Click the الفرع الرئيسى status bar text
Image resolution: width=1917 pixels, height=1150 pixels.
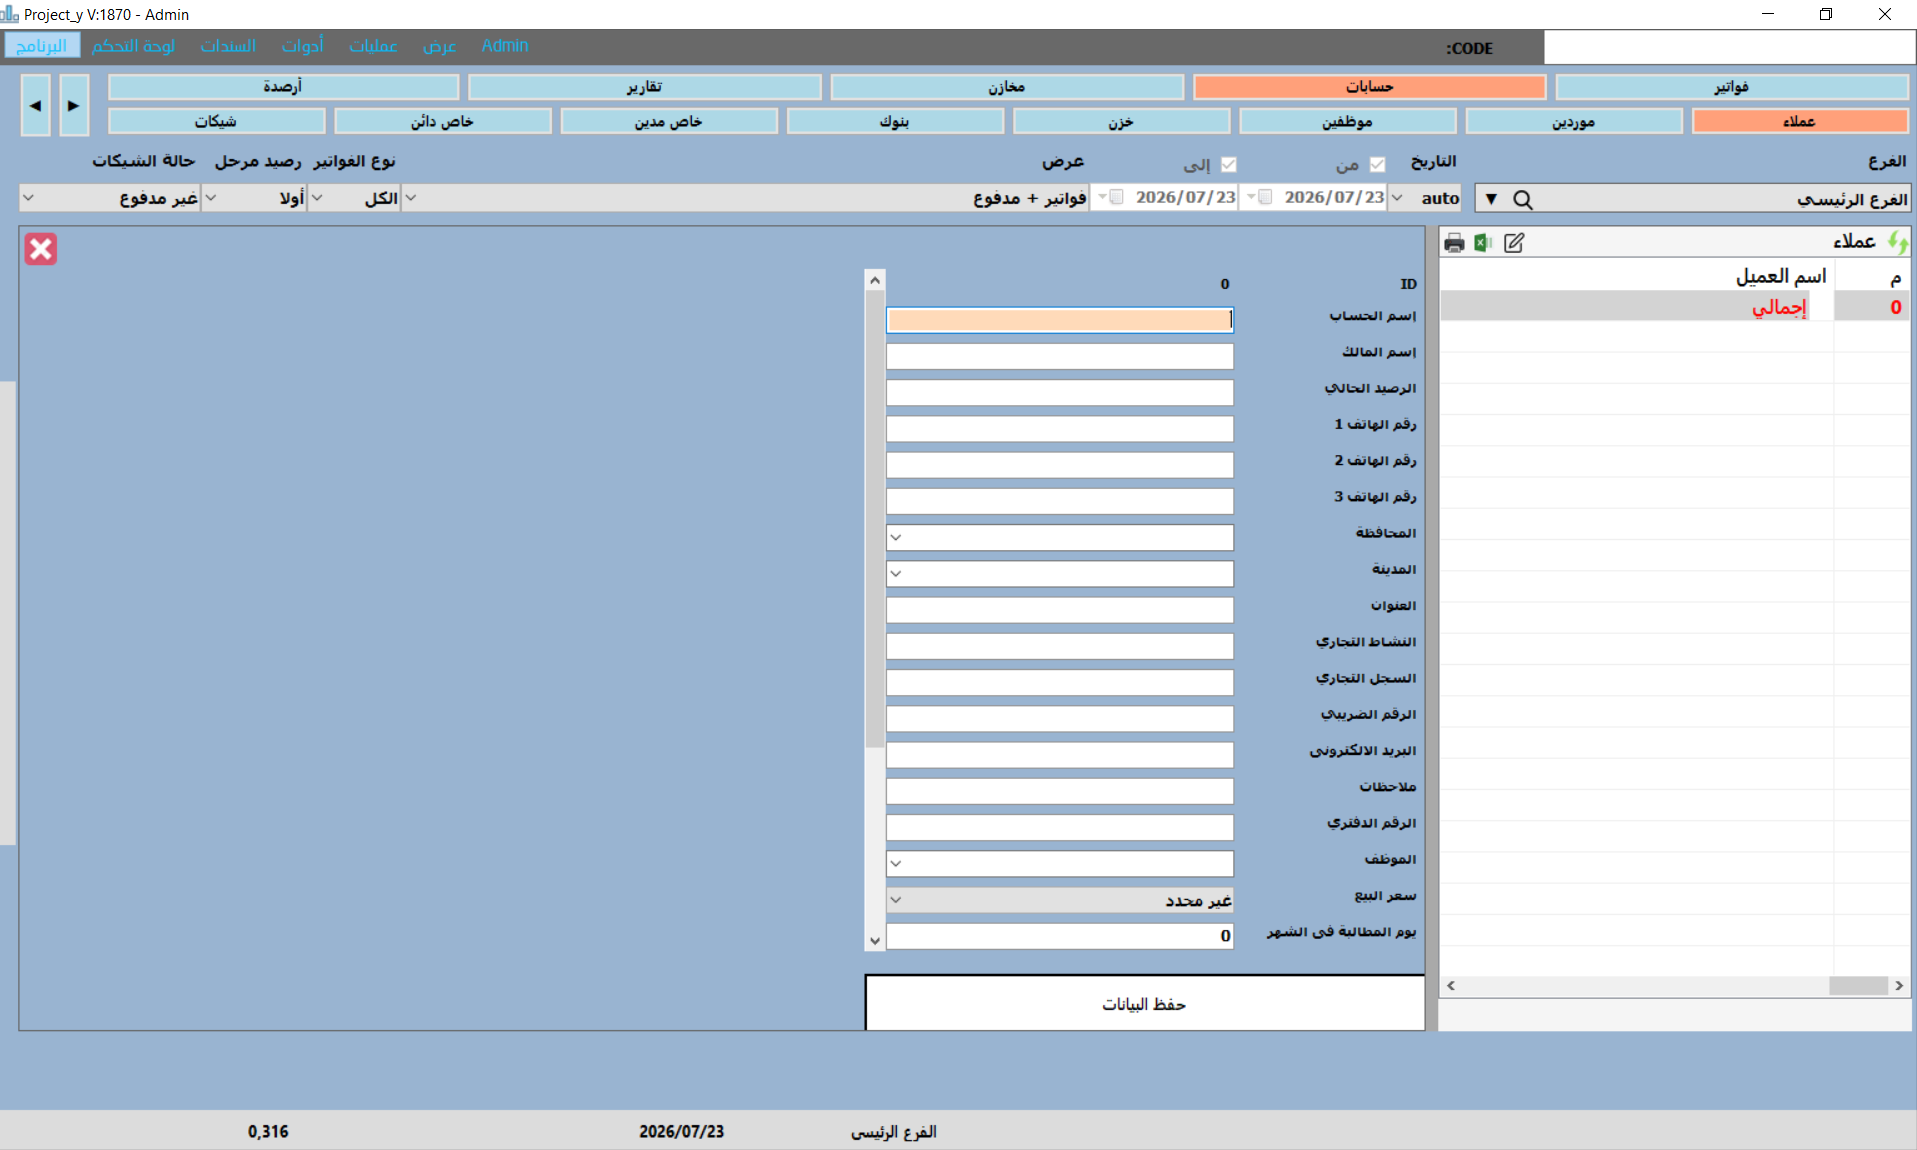tap(894, 1132)
